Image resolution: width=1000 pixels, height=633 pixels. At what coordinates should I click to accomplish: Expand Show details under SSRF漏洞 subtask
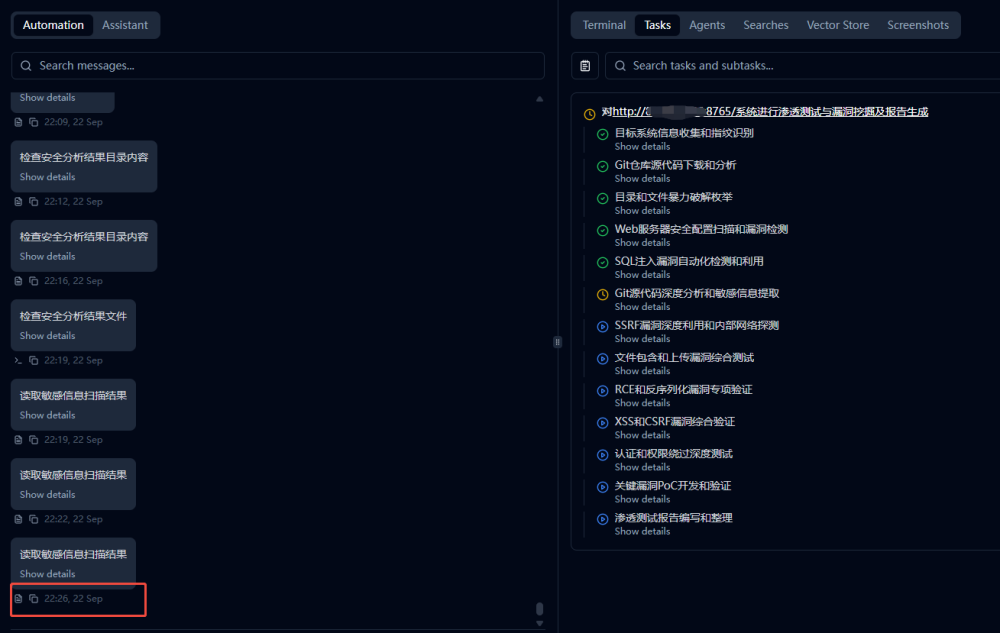[641, 339]
